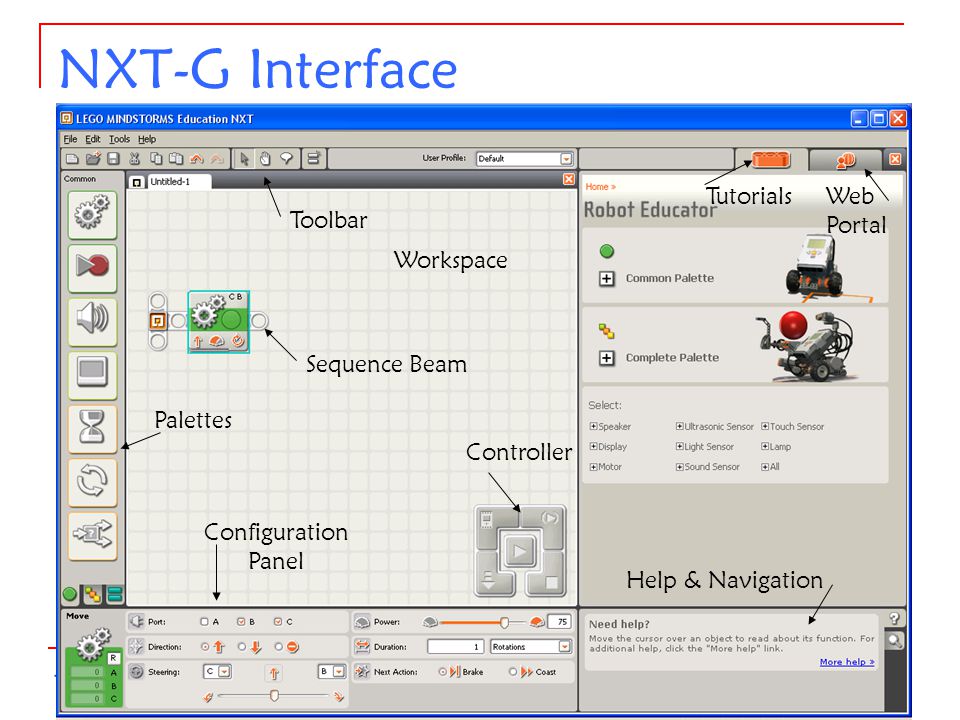Click the More help link

point(847,662)
